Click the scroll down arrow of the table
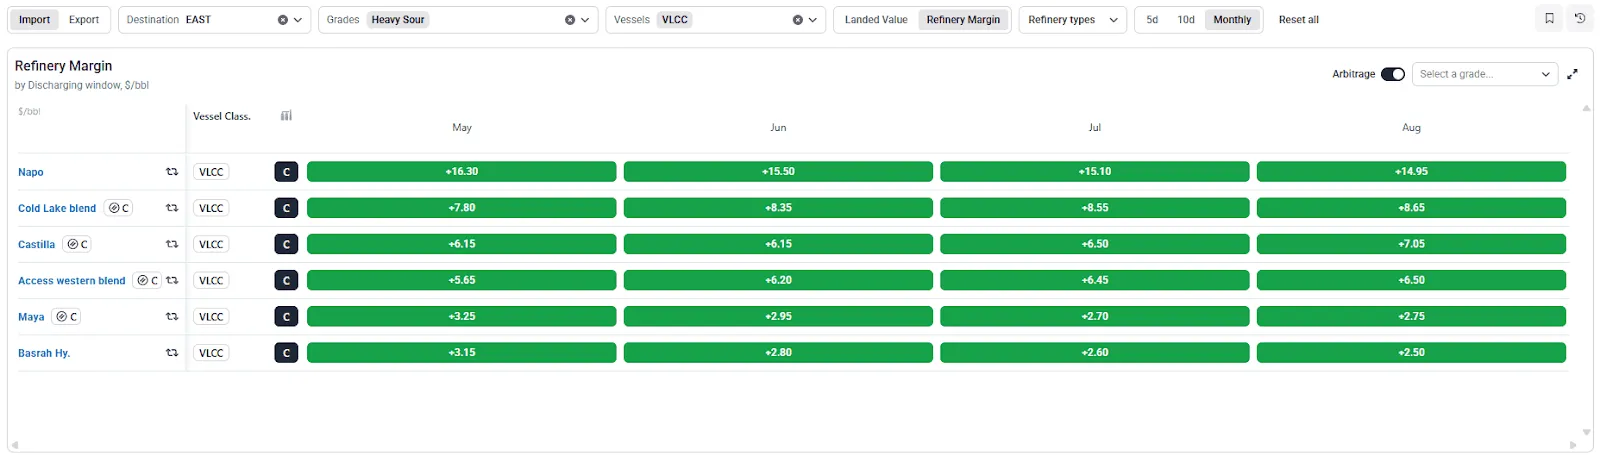The height and width of the screenshot is (456, 1600). (1586, 432)
